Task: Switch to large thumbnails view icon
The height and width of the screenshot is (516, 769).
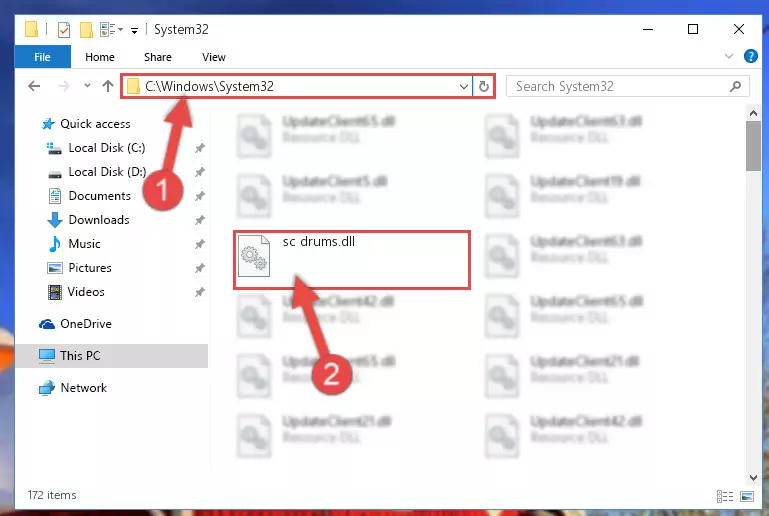Action: coord(747,496)
